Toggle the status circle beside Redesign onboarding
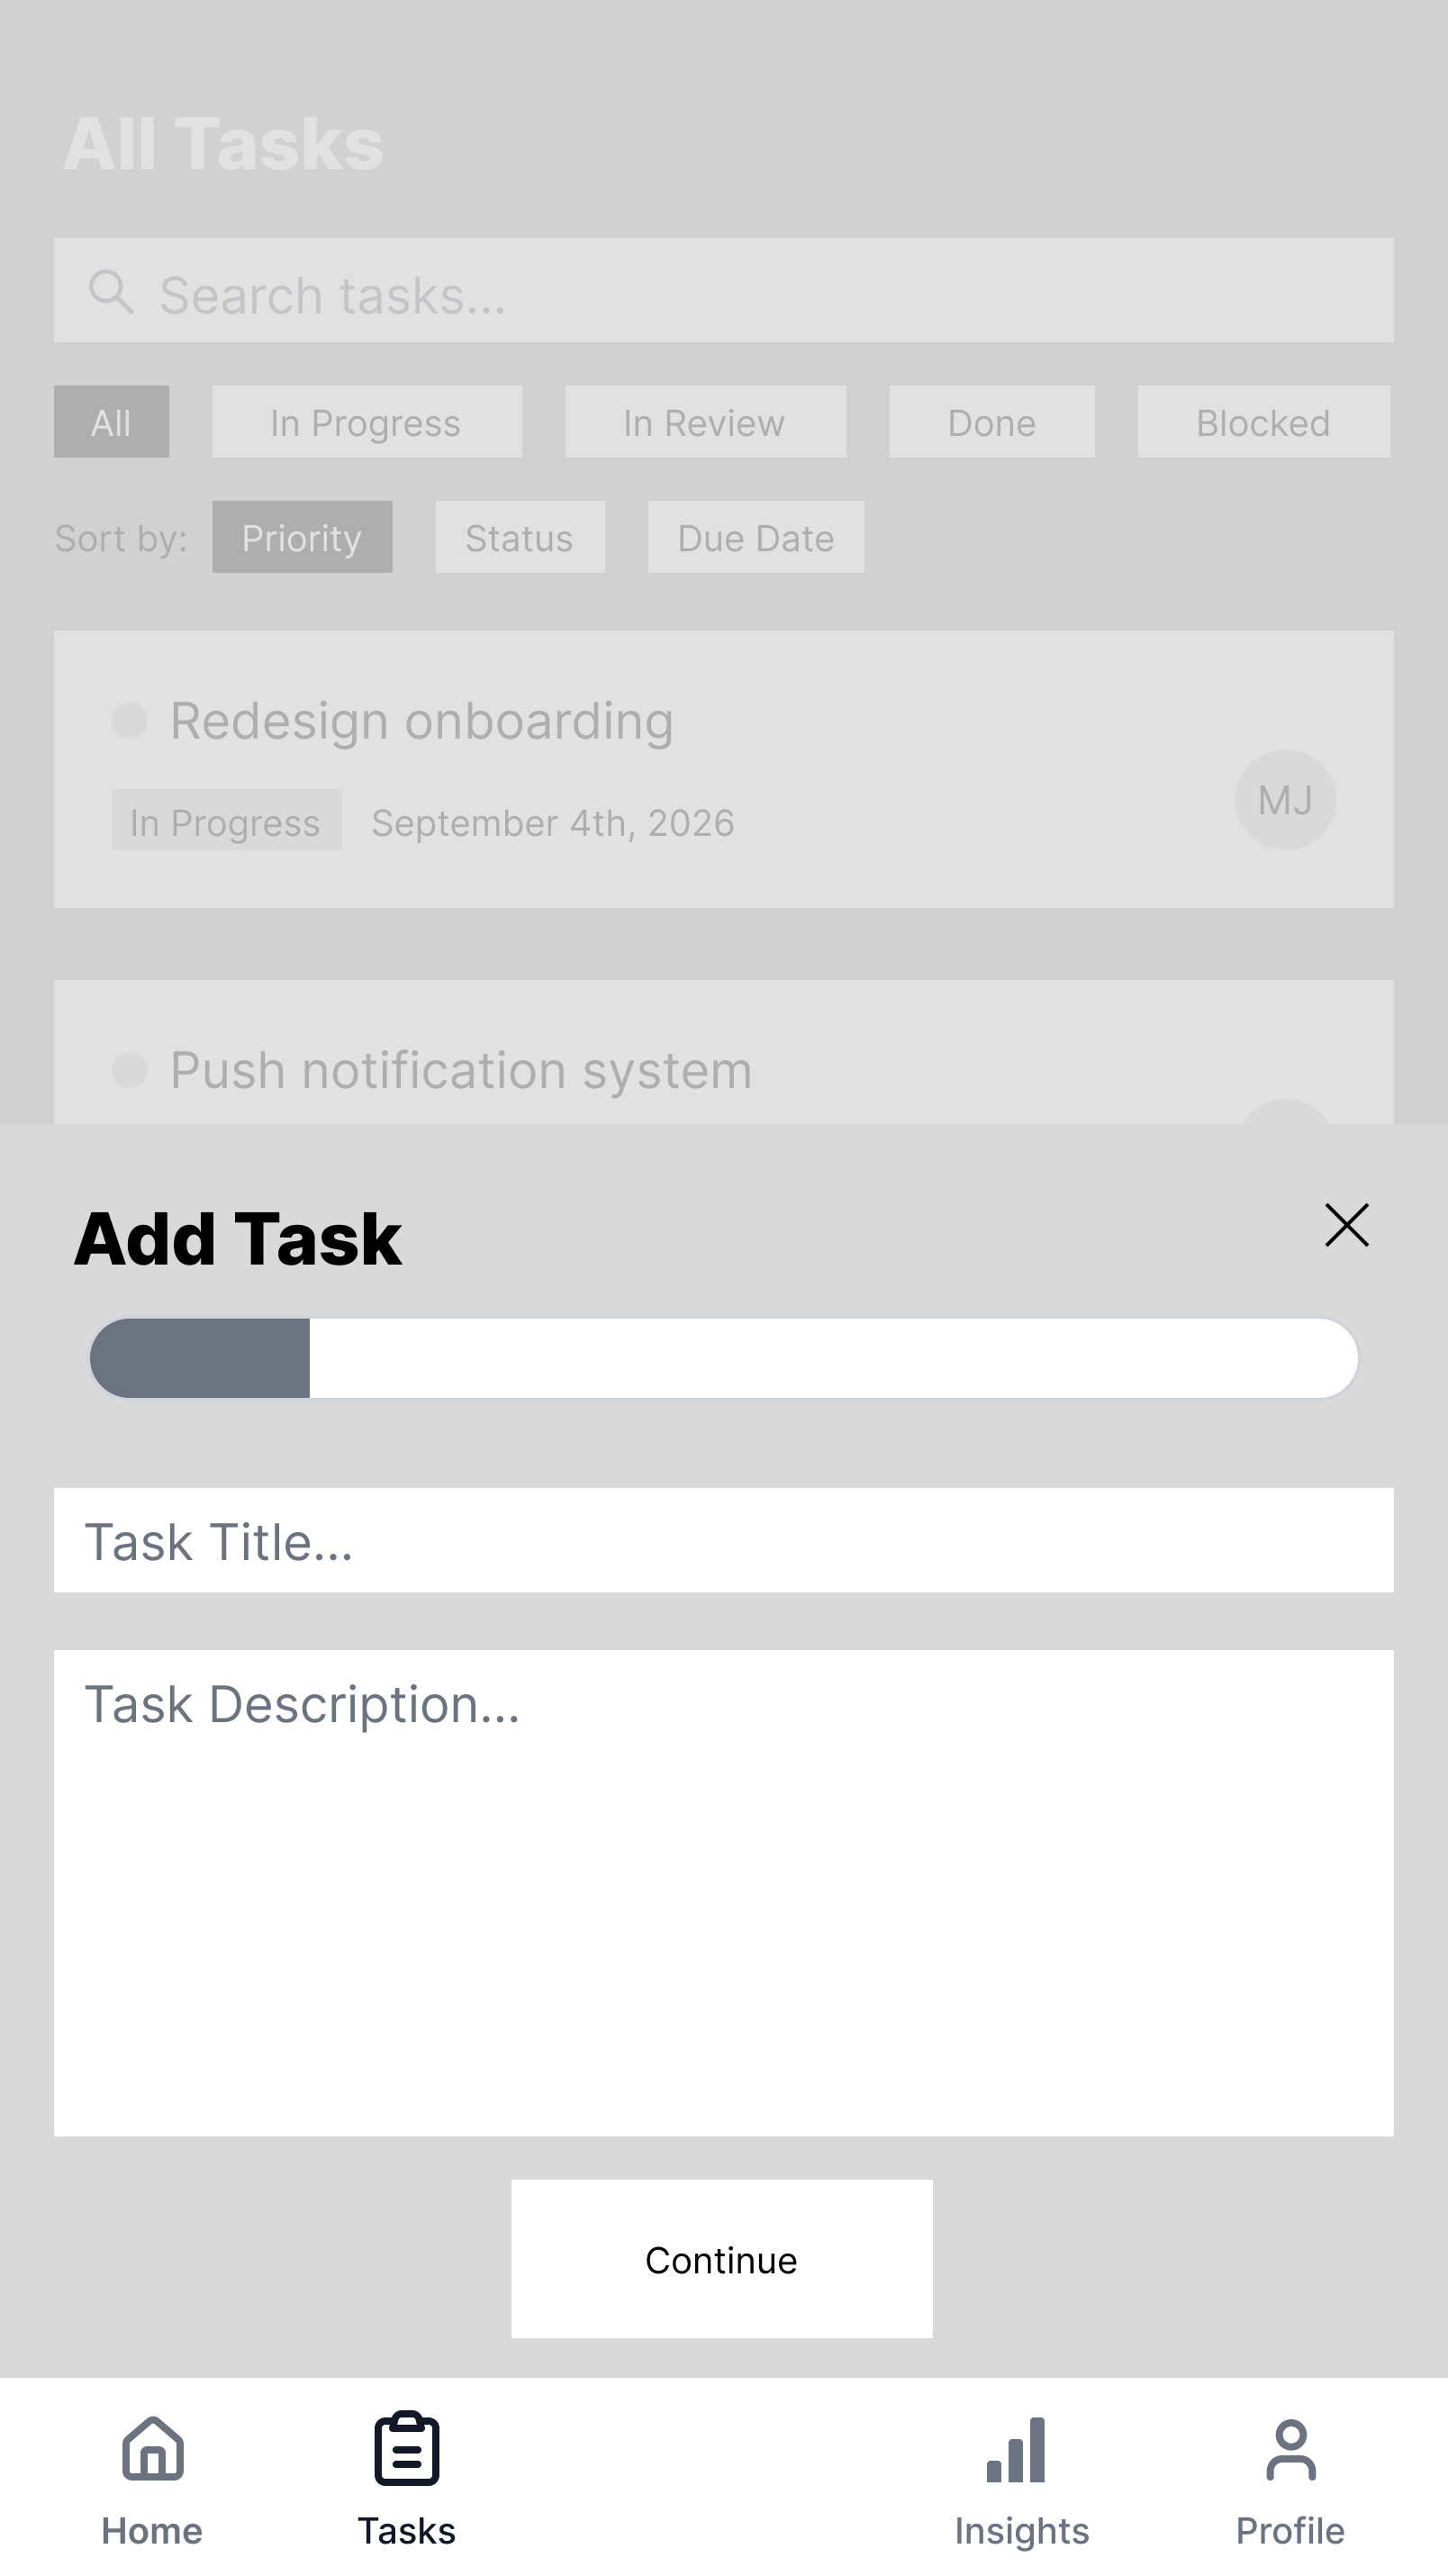Screen dimensions: 1448x2576 (x=130, y=720)
